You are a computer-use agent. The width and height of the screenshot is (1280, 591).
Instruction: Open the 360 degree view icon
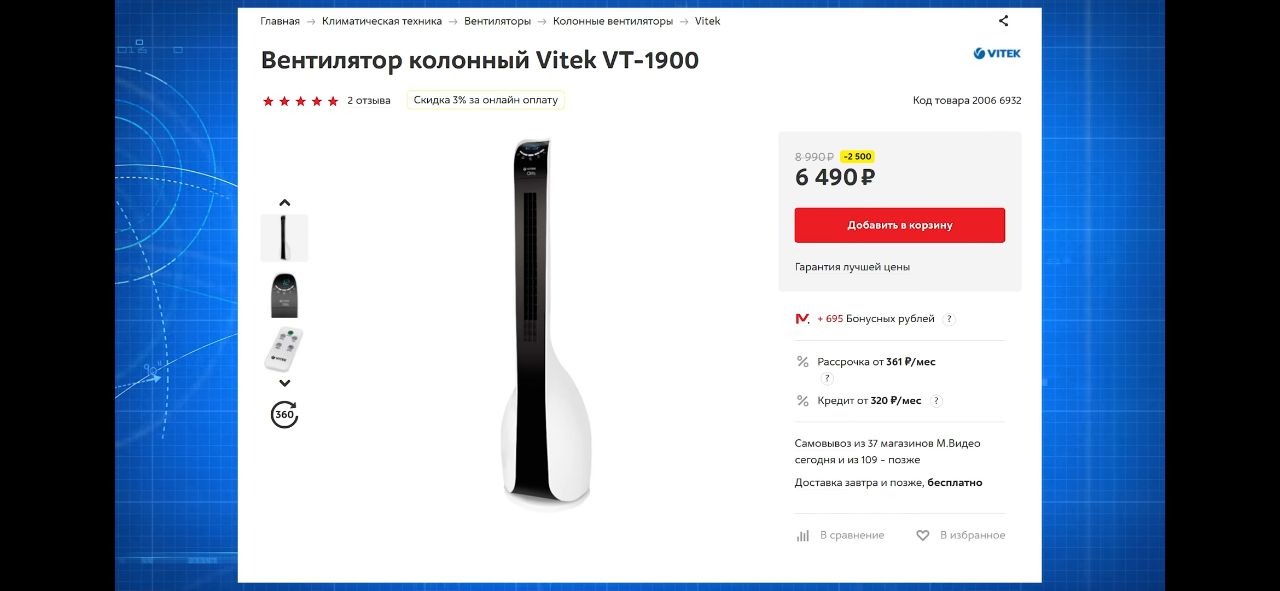tap(285, 414)
